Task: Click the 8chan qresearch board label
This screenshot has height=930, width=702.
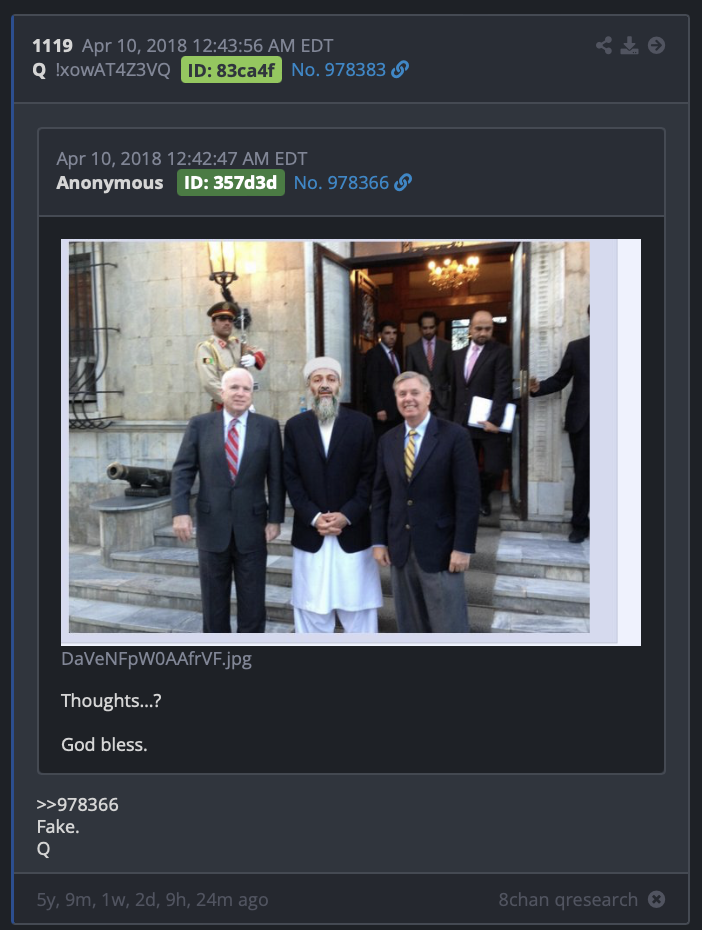Action: pyautogui.click(x=568, y=900)
